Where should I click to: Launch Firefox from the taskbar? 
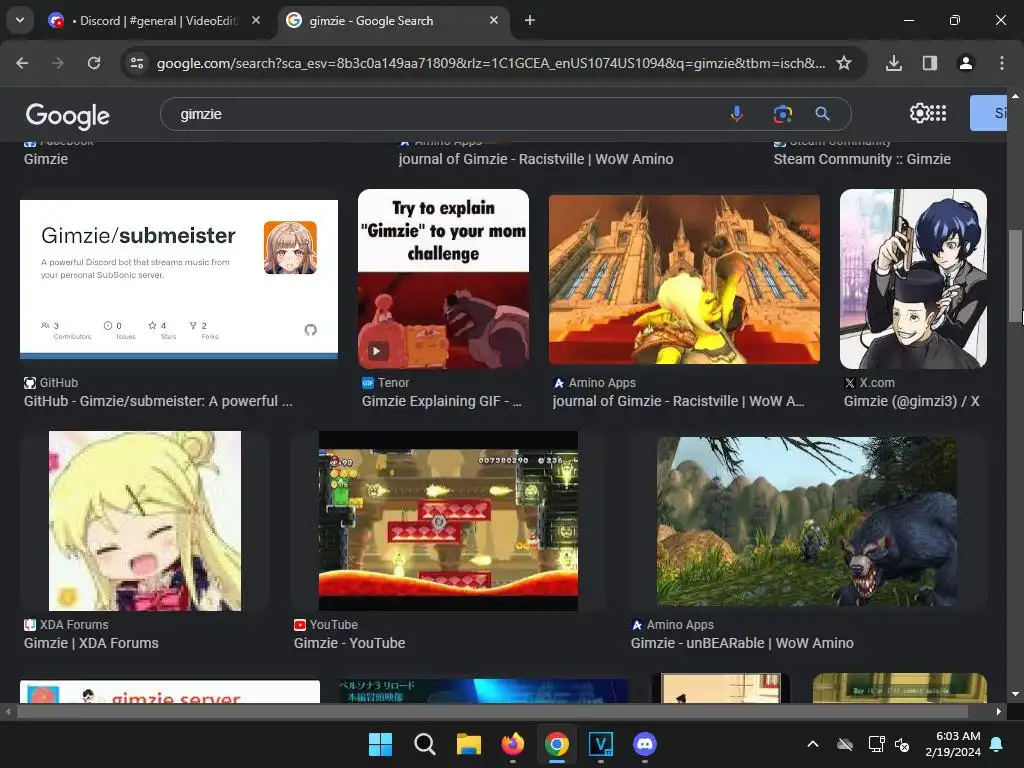[x=513, y=744]
